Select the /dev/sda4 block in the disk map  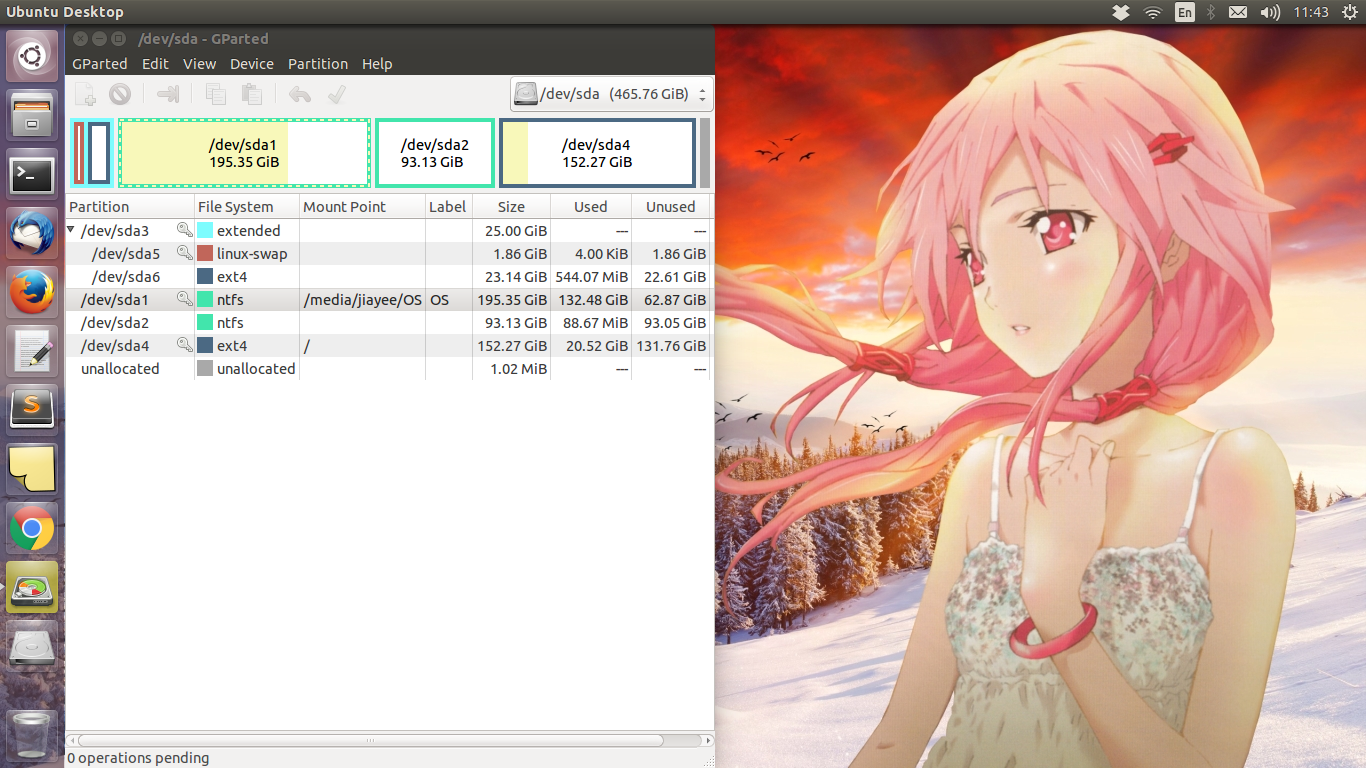point(597,153)
